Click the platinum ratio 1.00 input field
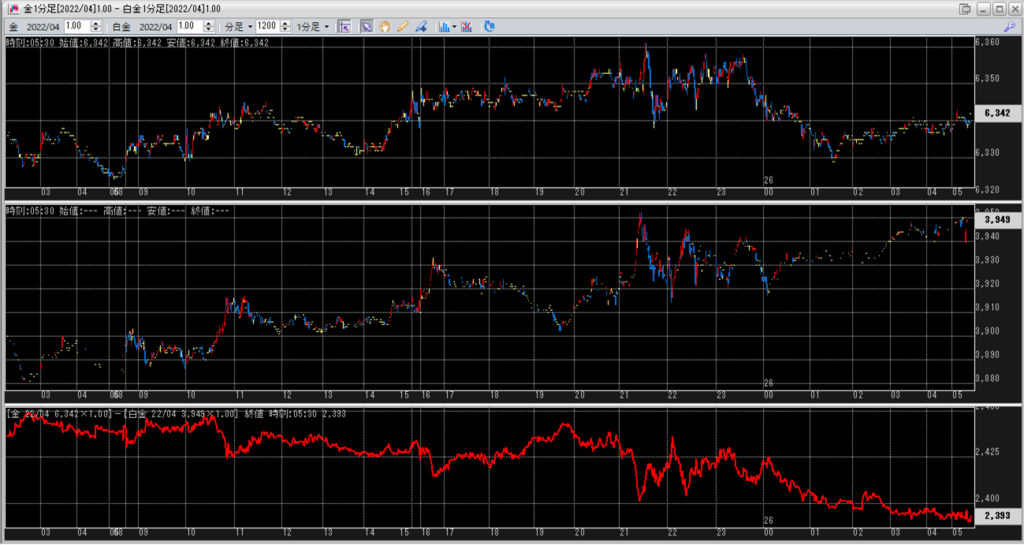The width and height of the screenshot is (1024, 545). tap(188, 26)
